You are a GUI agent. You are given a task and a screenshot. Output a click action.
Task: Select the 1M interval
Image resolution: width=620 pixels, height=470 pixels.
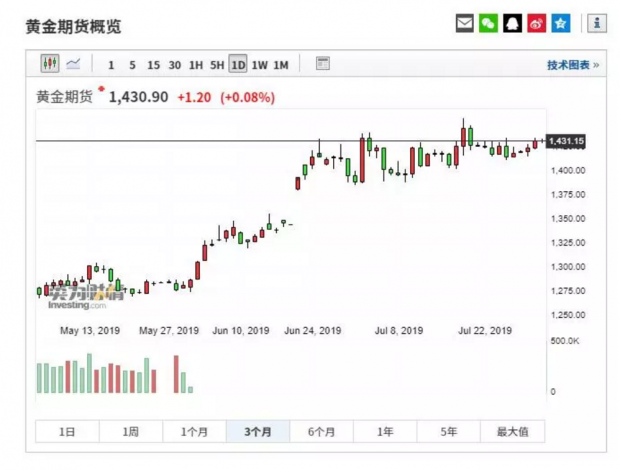pyautogui.click(x=281, y=65)
